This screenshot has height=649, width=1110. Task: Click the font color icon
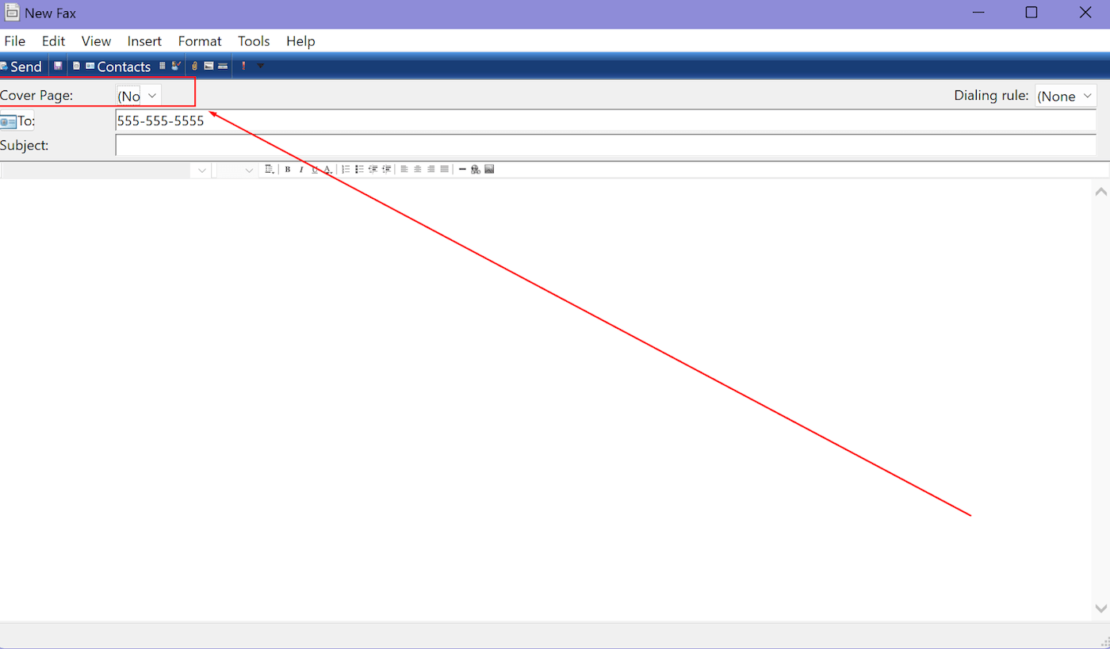tap(327, 170)
